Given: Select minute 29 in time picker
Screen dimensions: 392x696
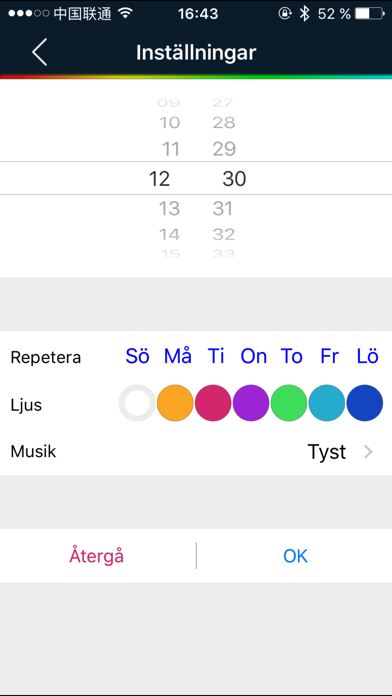Looking at the screenshot, I should coord(224,149).
